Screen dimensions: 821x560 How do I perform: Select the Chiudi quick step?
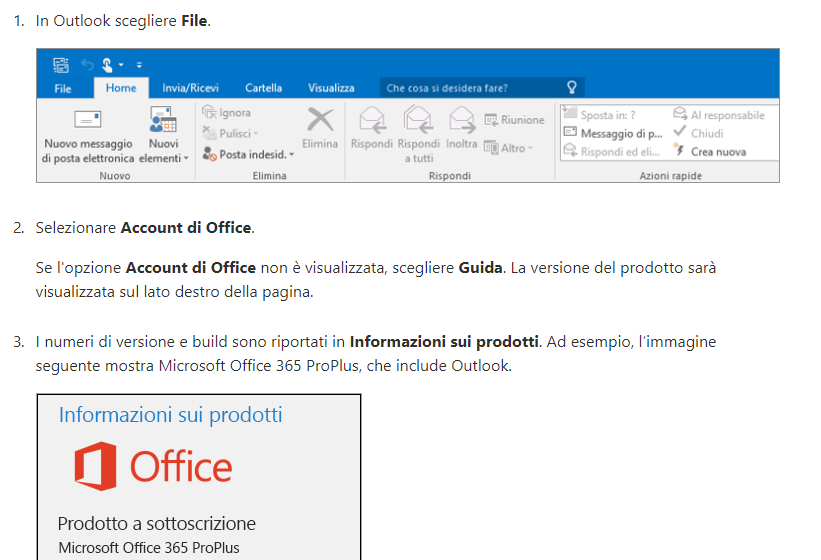click(698, 133)
